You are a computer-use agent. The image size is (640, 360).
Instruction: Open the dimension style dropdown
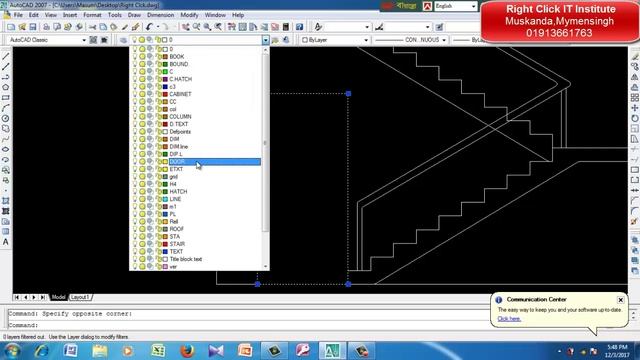(x=427, y=27)
